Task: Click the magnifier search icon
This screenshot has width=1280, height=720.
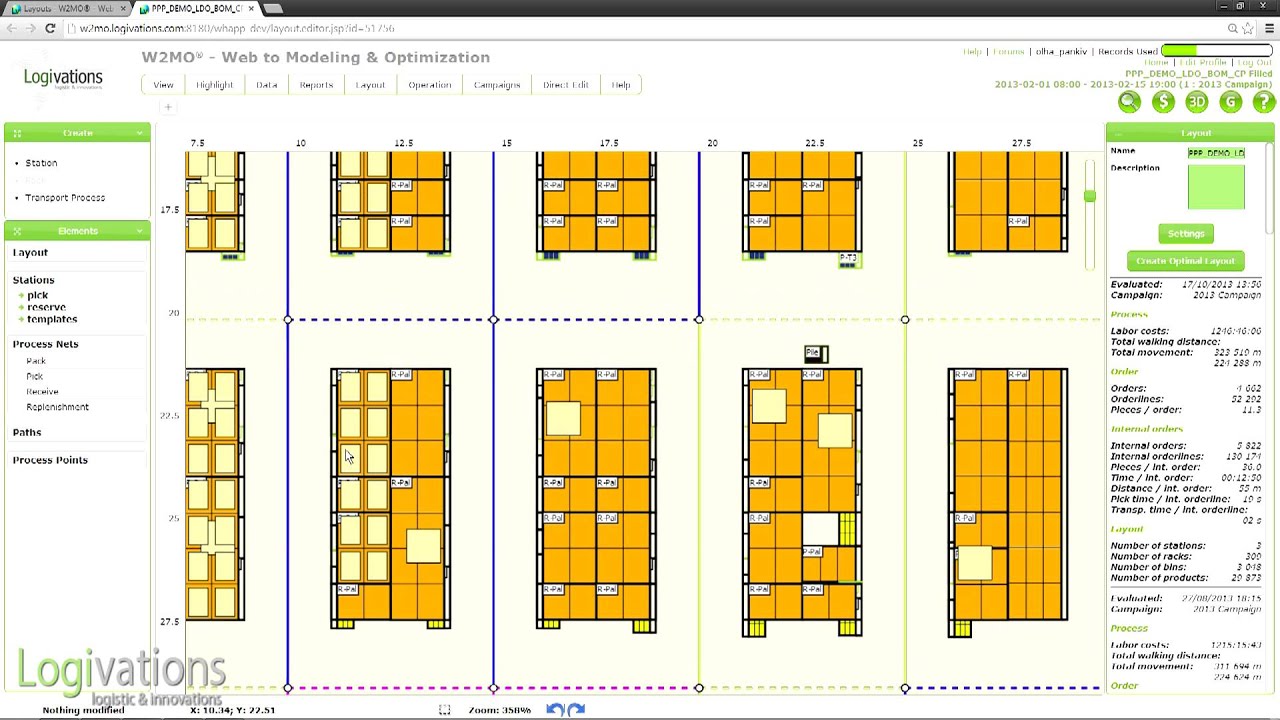Action: click(x=1129, y=102)
